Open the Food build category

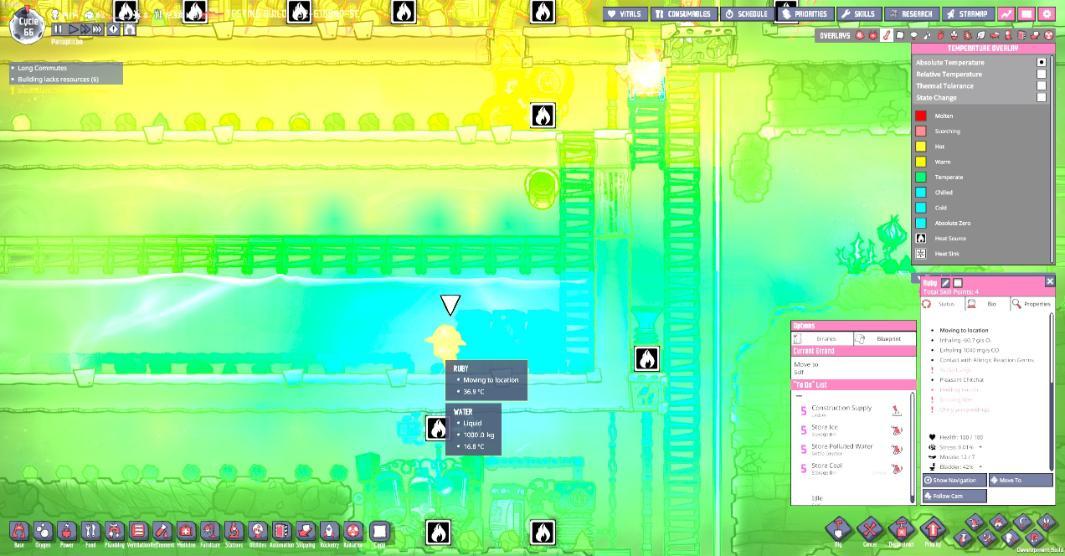click(90, 531)
